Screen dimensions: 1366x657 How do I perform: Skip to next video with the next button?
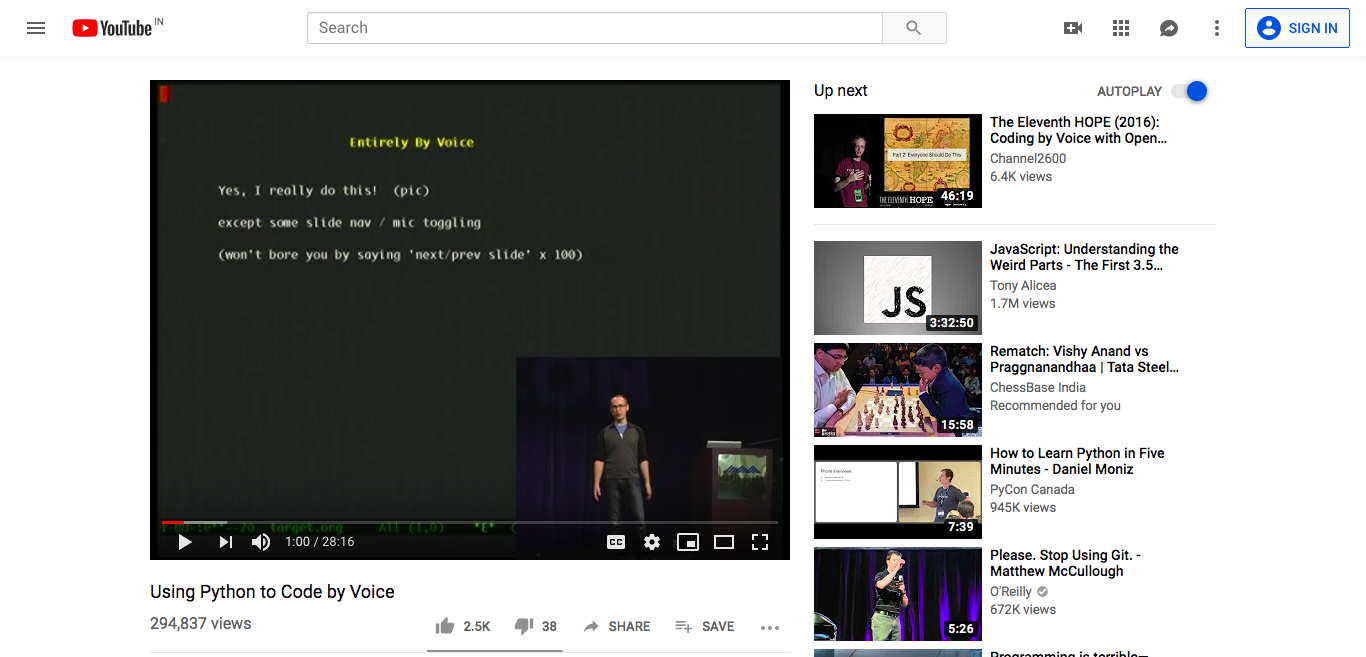point(226,542)
